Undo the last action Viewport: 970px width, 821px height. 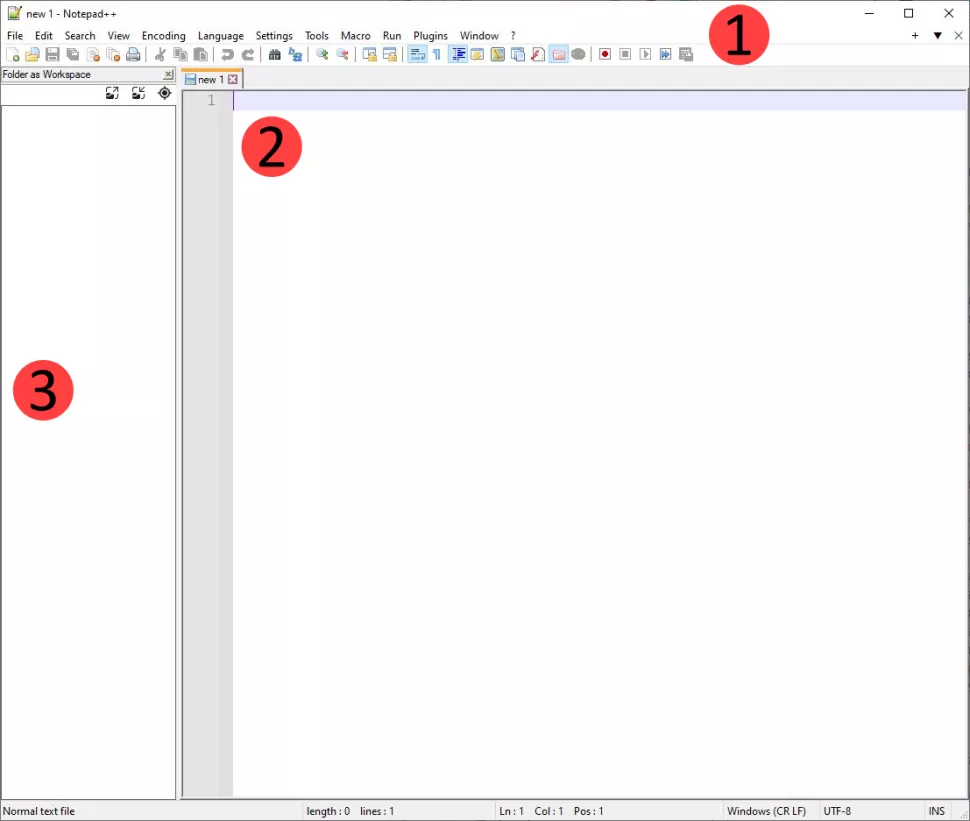coord(228,54)
